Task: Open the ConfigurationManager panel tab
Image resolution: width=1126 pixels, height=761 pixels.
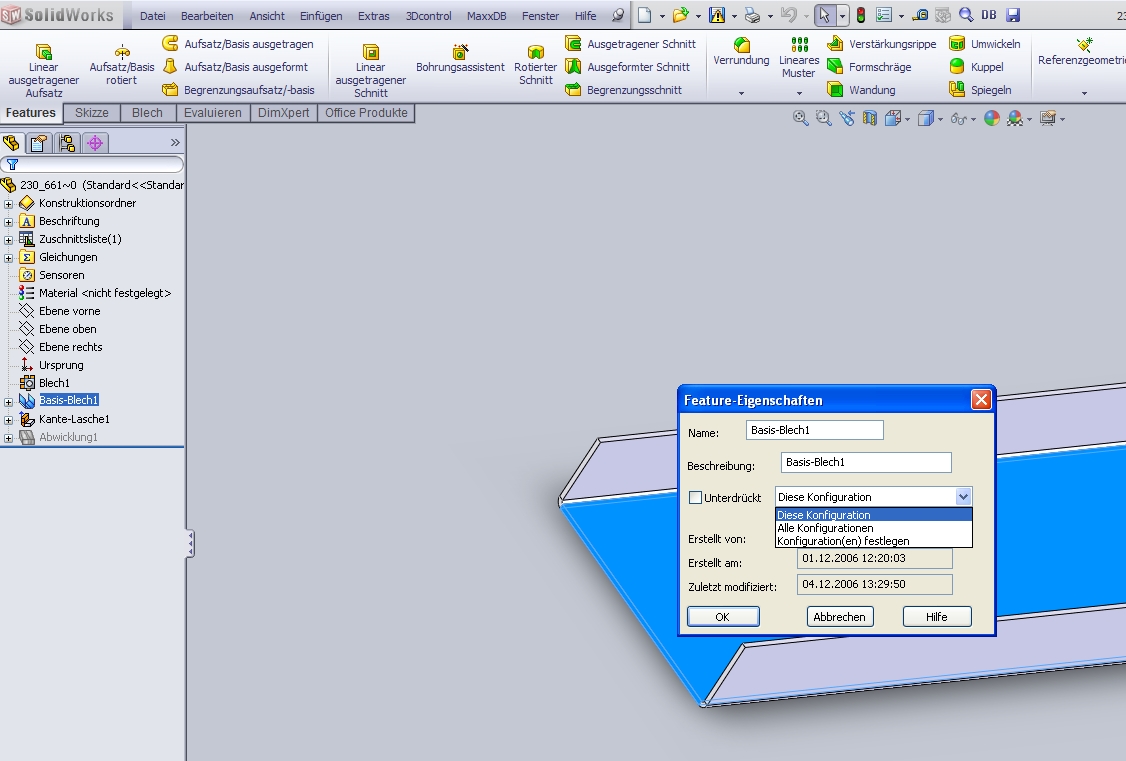Action: point(68,143)
